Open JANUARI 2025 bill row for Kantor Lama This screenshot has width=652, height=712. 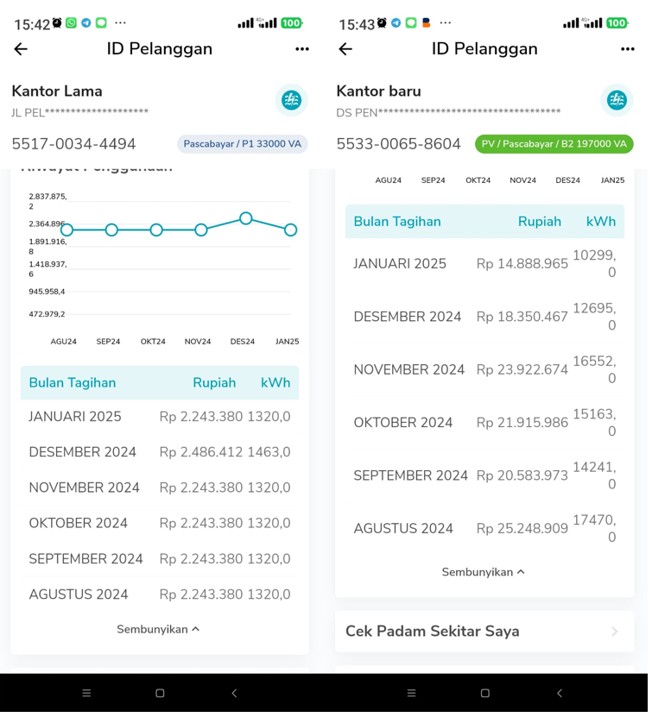point(159,416)
